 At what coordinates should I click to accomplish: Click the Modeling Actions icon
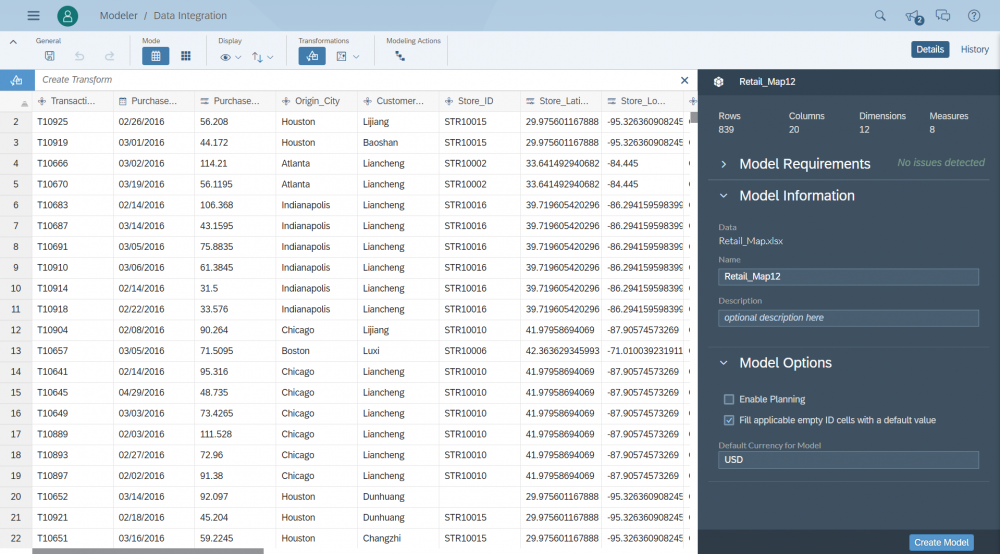click(x=400, y=57)
